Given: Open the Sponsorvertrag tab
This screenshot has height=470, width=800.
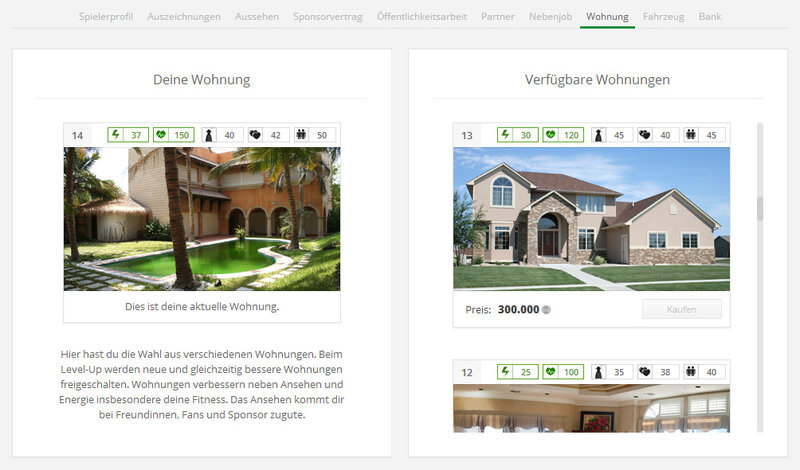Looking at the screenshot, I should (x=329, y=17).
